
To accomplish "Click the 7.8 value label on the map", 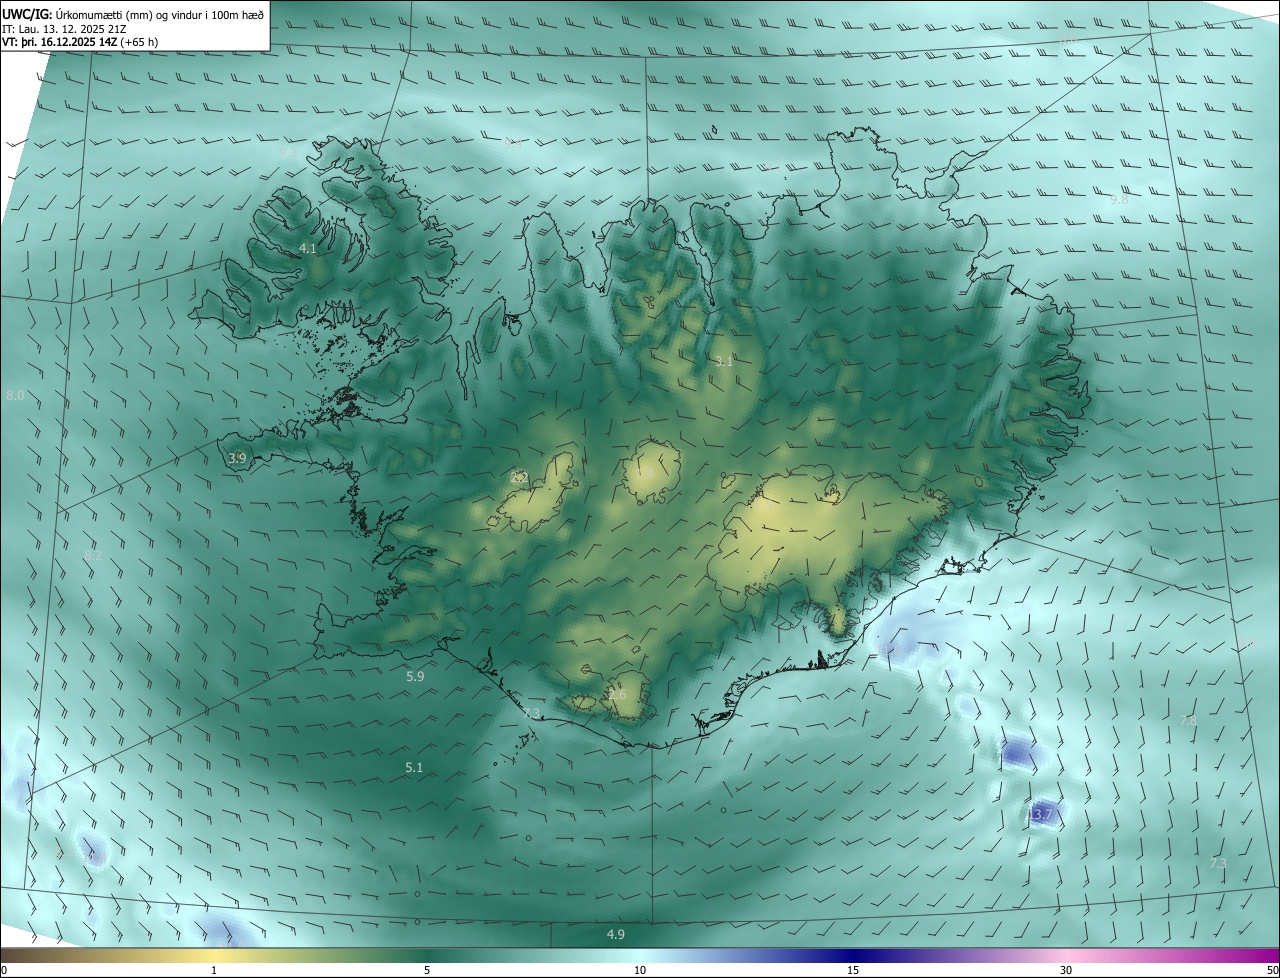I will tap(1188, 720).
